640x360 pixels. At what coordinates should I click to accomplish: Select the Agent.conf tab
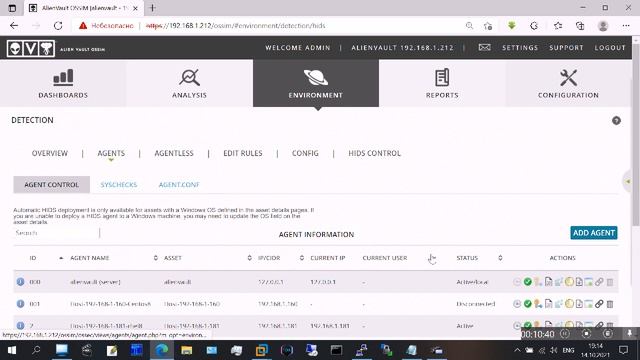(179, 184)
